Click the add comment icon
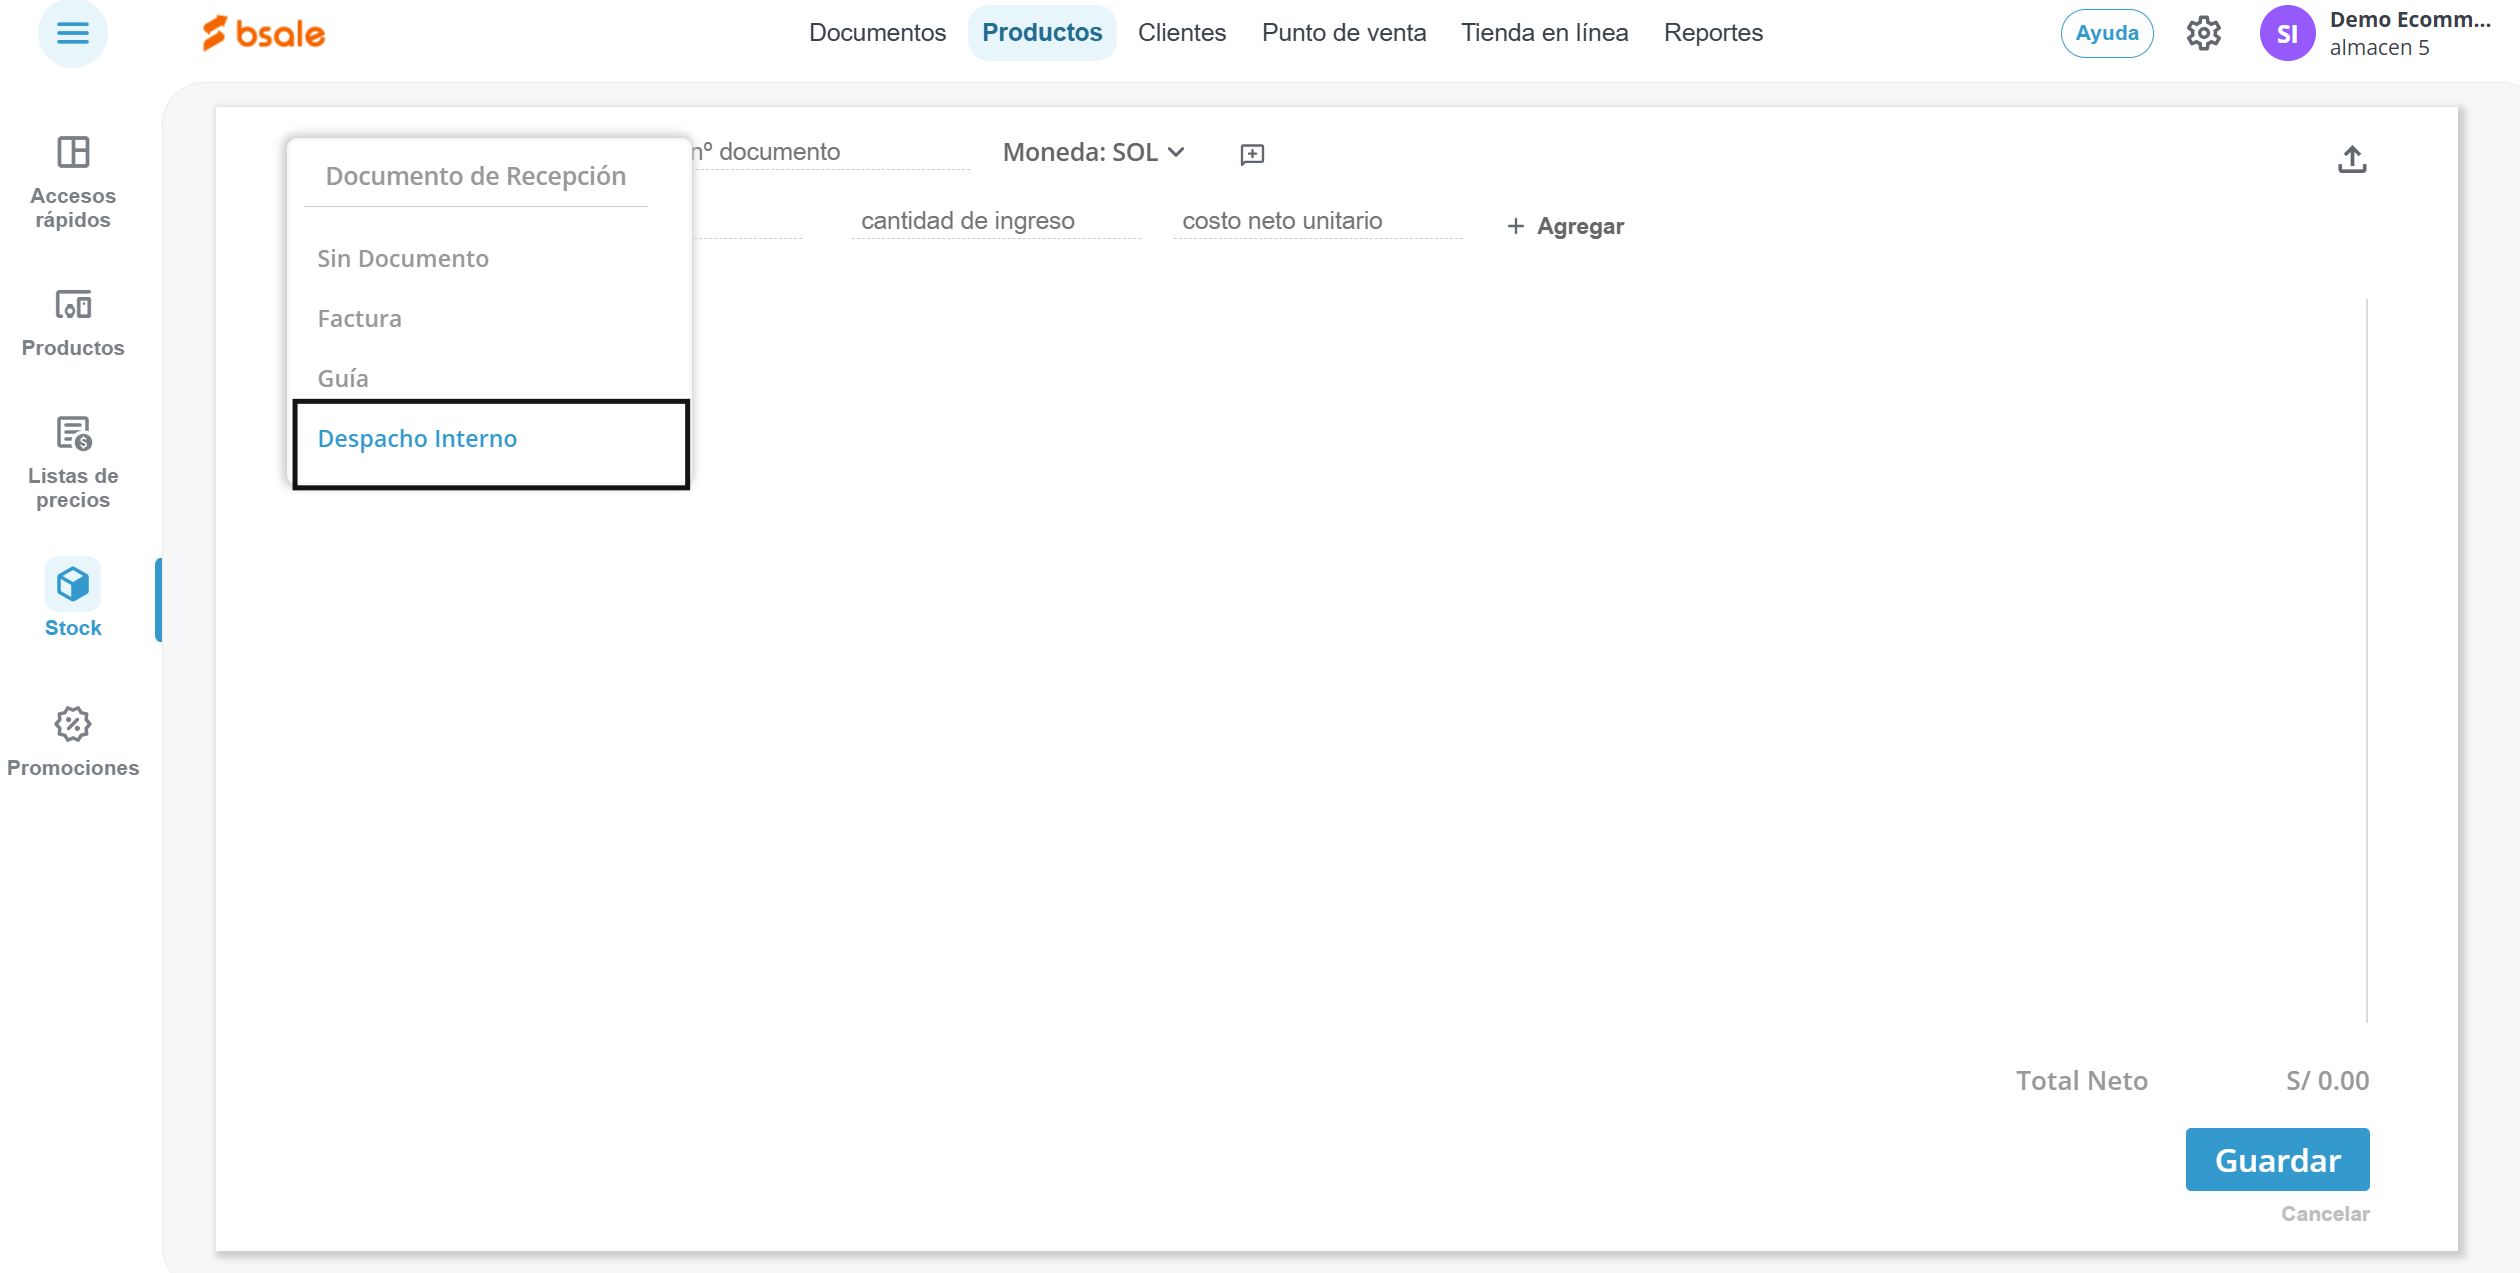Image resolution: width=2520 pixels, height=1273 pixels. click(1252, 154)
